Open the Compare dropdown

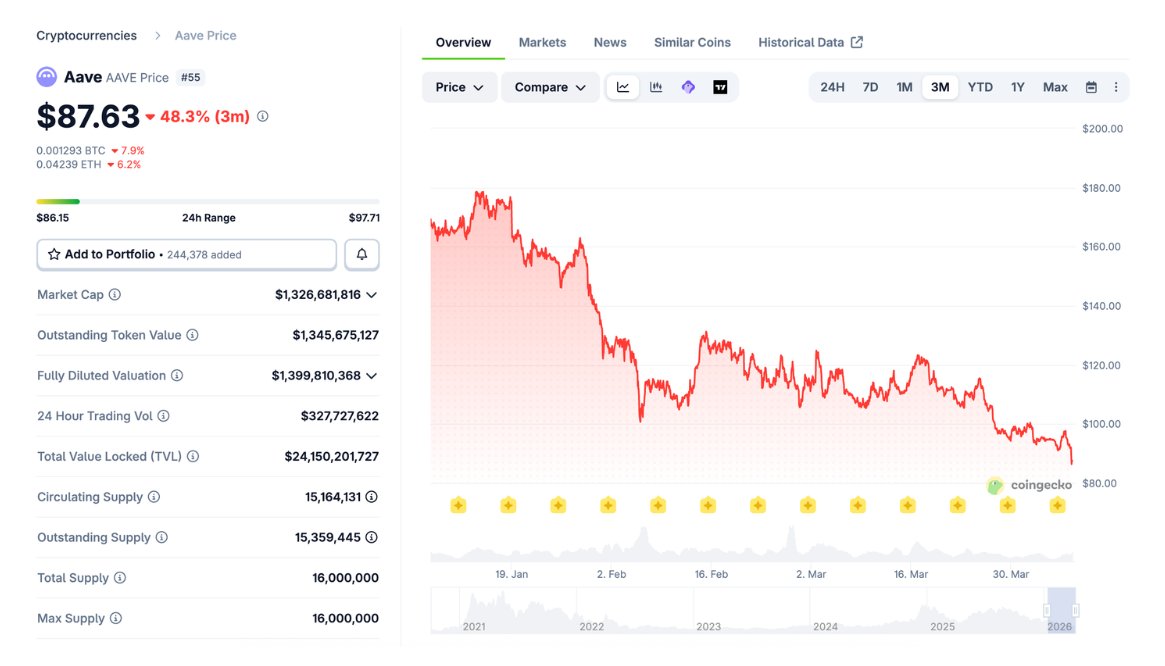(550, 87)
